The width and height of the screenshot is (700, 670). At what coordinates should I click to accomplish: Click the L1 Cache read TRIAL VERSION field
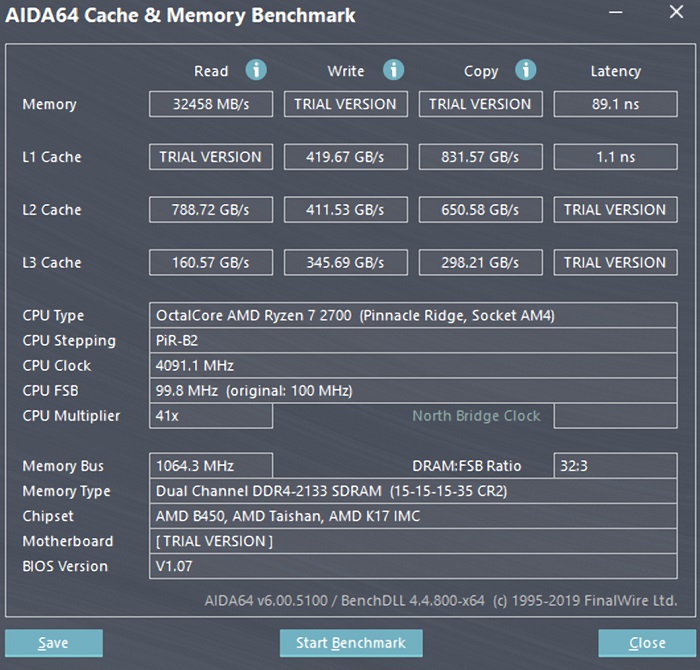click(x=211, y=157)
